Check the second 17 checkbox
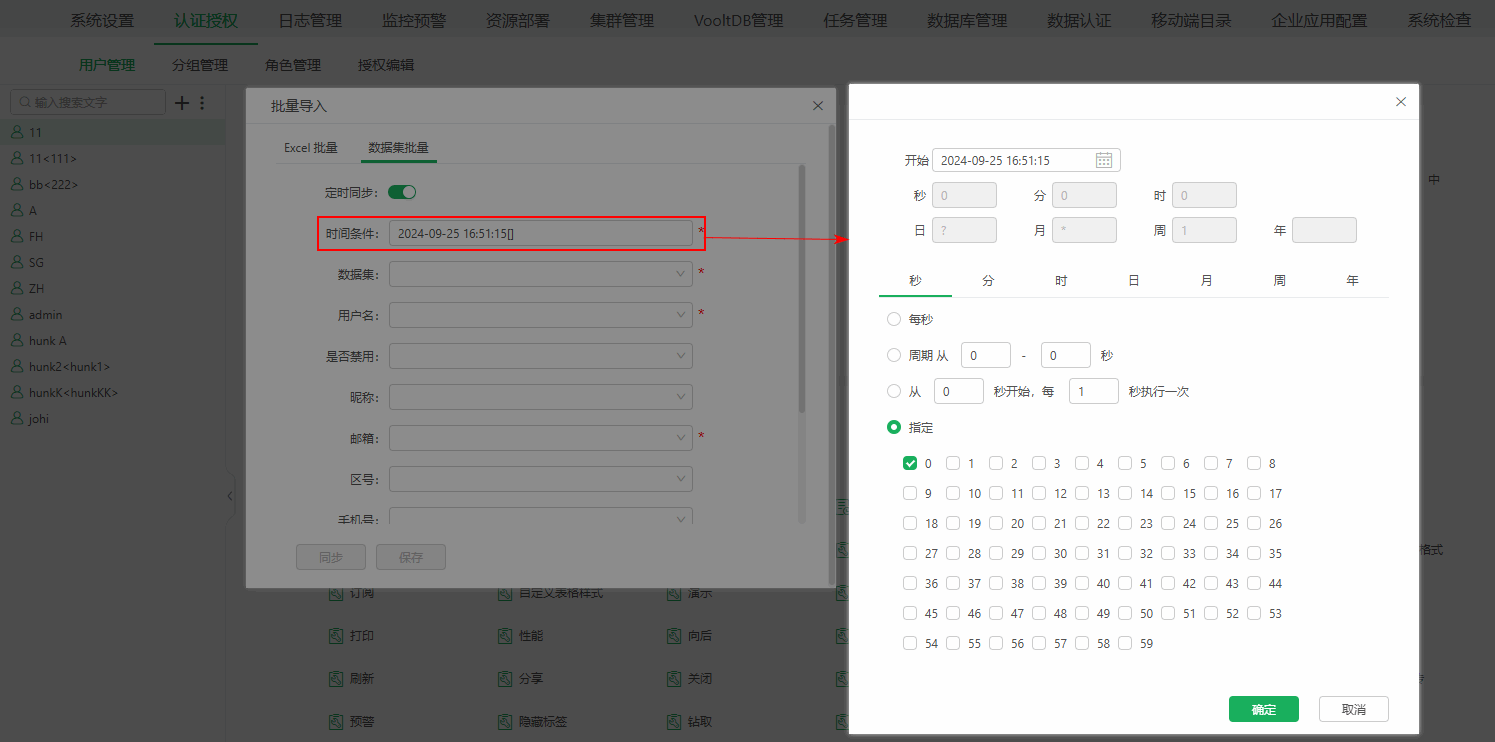 (1254, 493)
